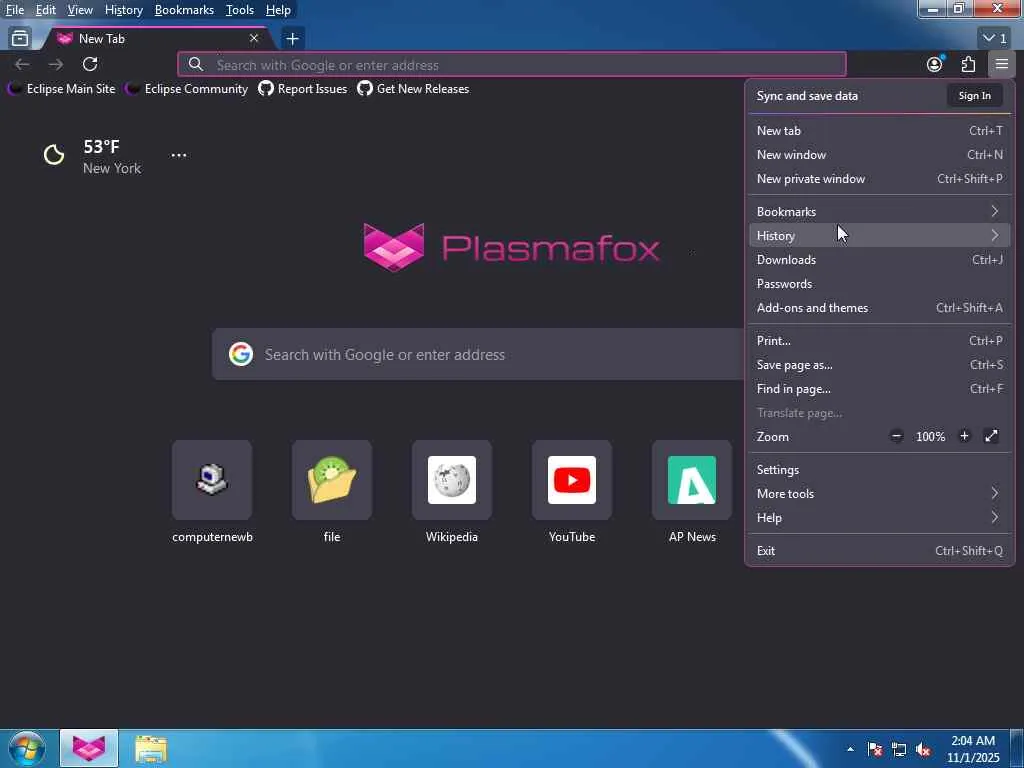This screenshot has width=1024, height=768.
Task: Increase zoom with plus button
Action: click(964, 436)
